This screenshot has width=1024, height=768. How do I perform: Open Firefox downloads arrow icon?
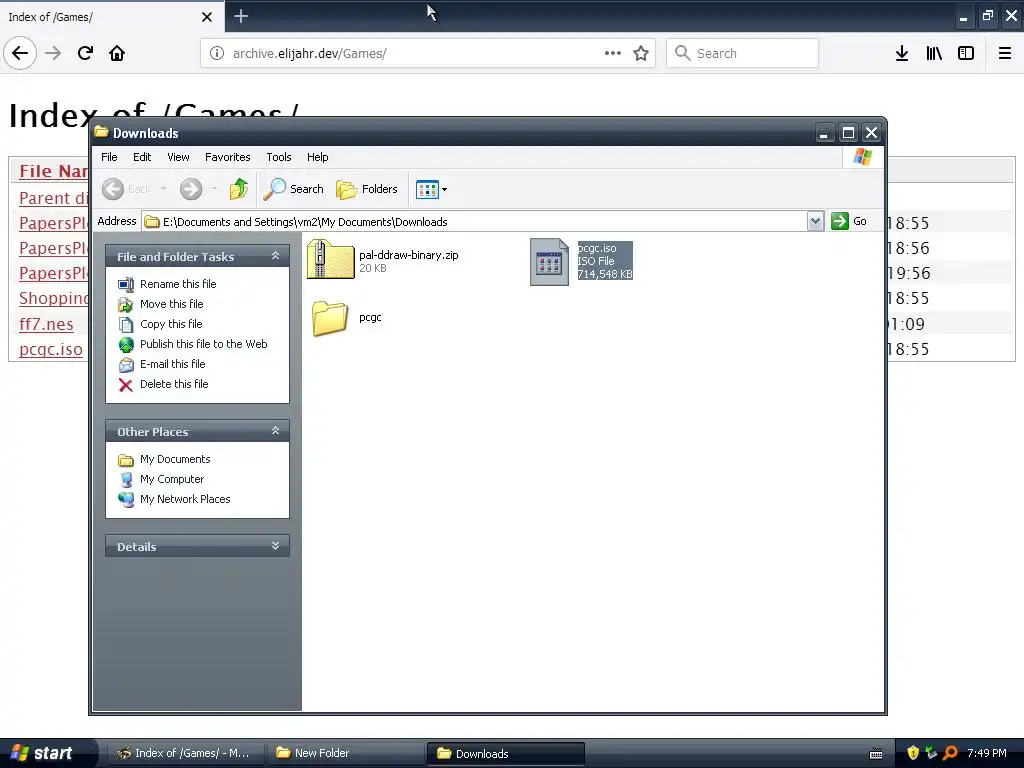coord(902,53)
